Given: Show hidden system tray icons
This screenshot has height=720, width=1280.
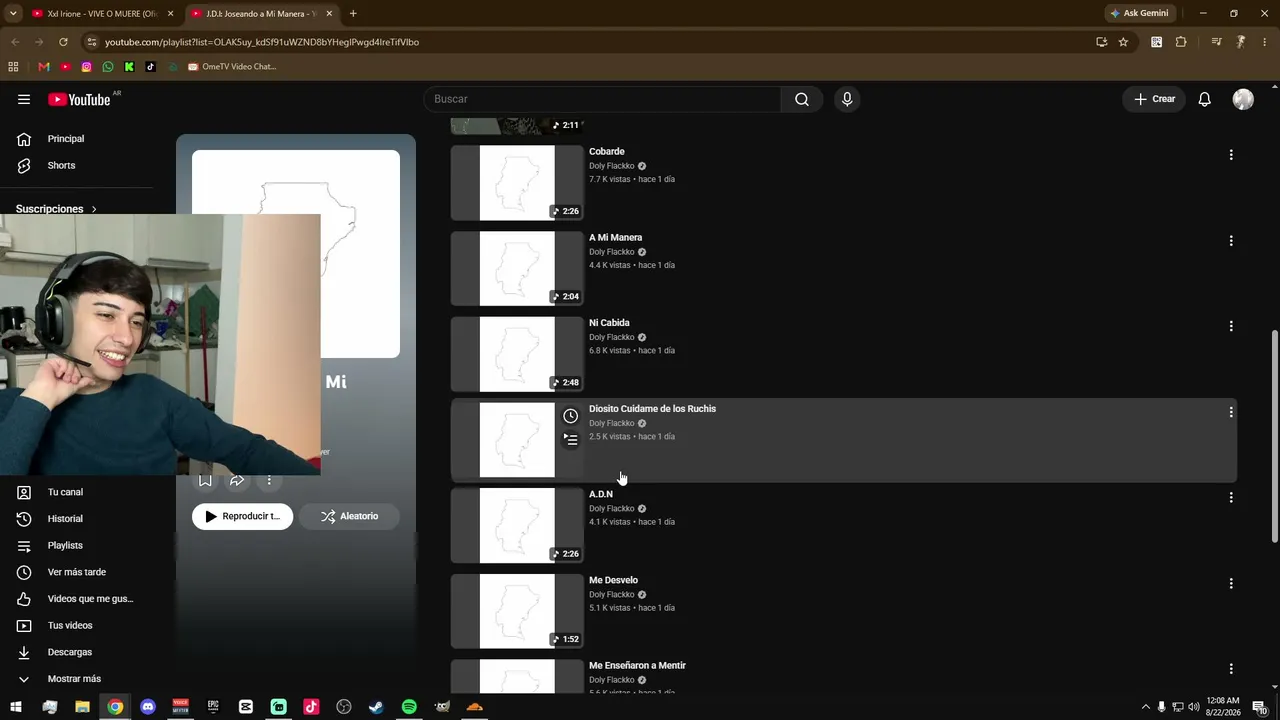Looking at the screenshot, I should [1146, 707].
